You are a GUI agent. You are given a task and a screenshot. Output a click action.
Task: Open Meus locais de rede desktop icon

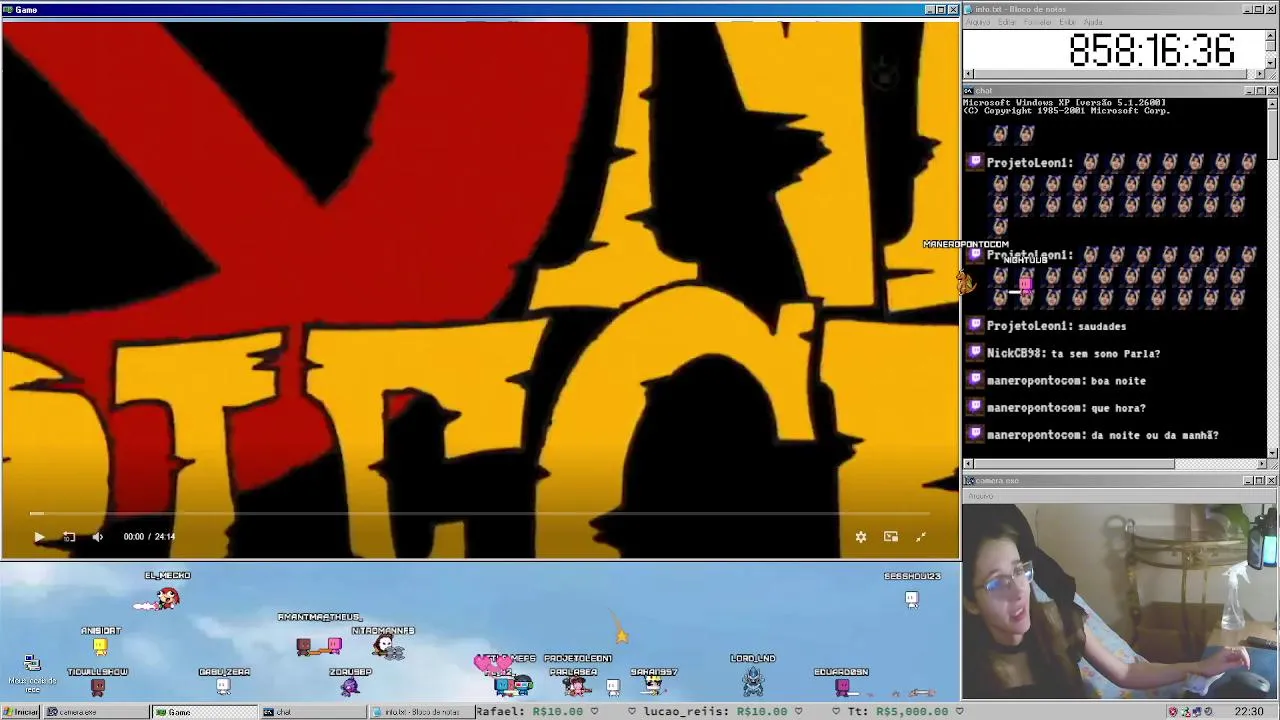(x=32, y=674)
